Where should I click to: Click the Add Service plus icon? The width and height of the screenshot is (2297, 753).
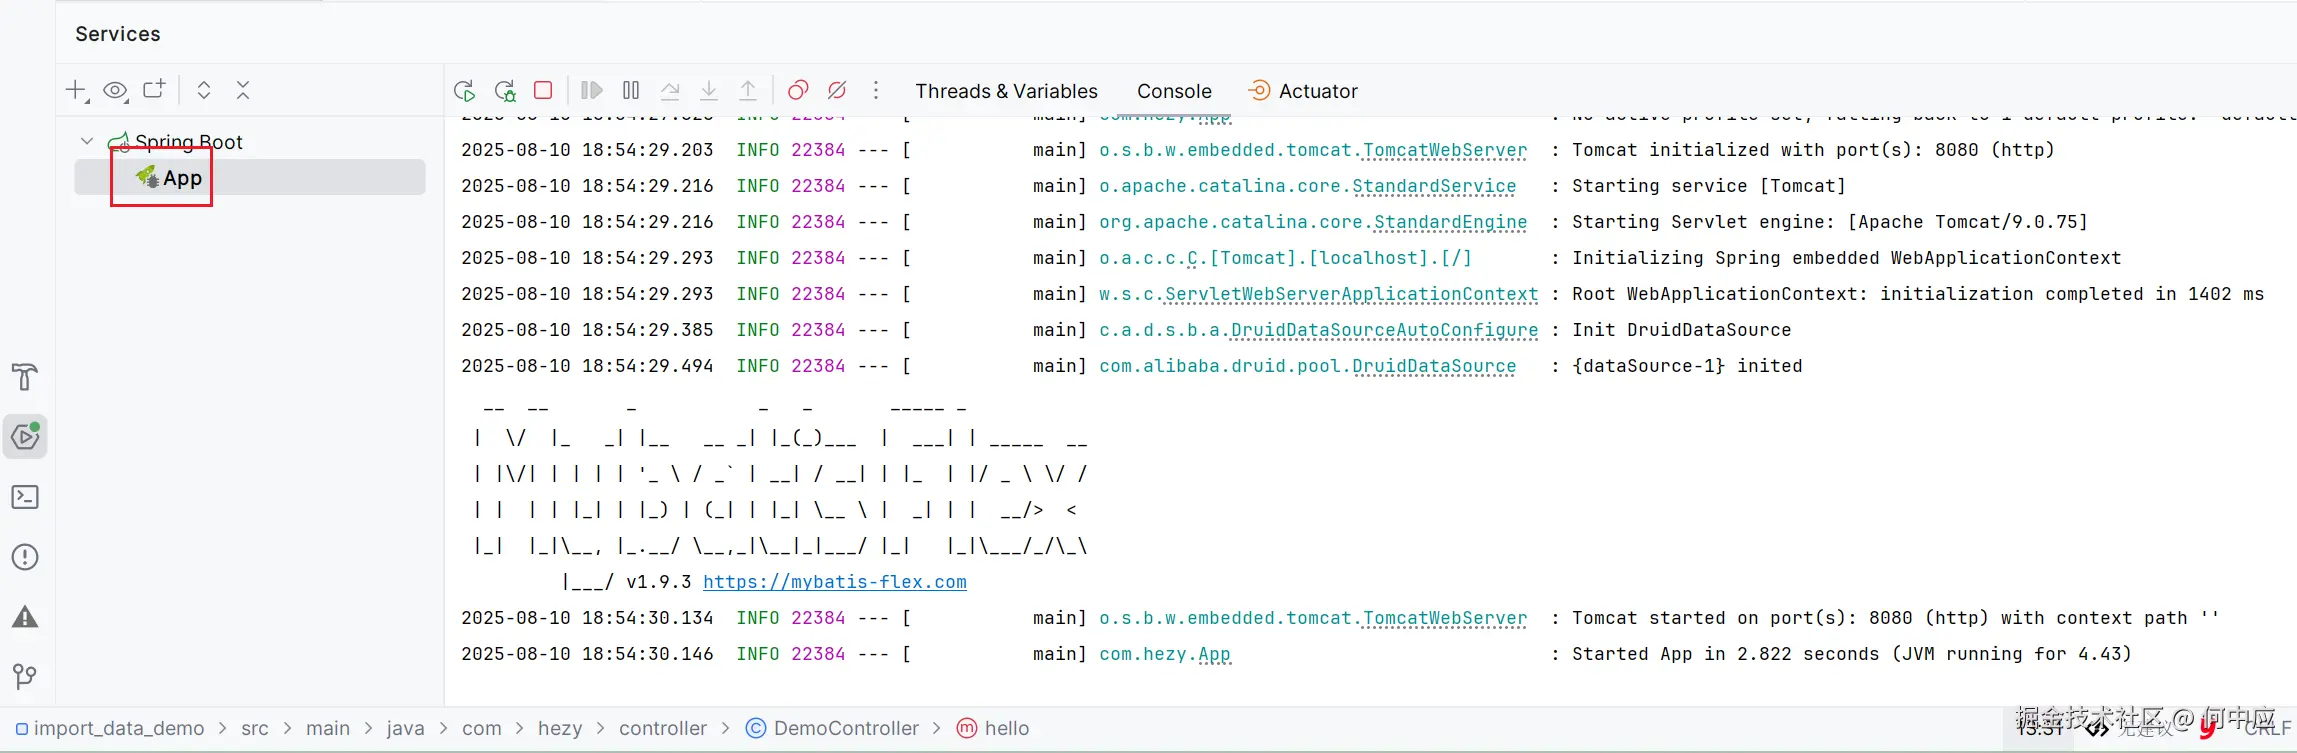pyautogui.click(x=76, y=91)
